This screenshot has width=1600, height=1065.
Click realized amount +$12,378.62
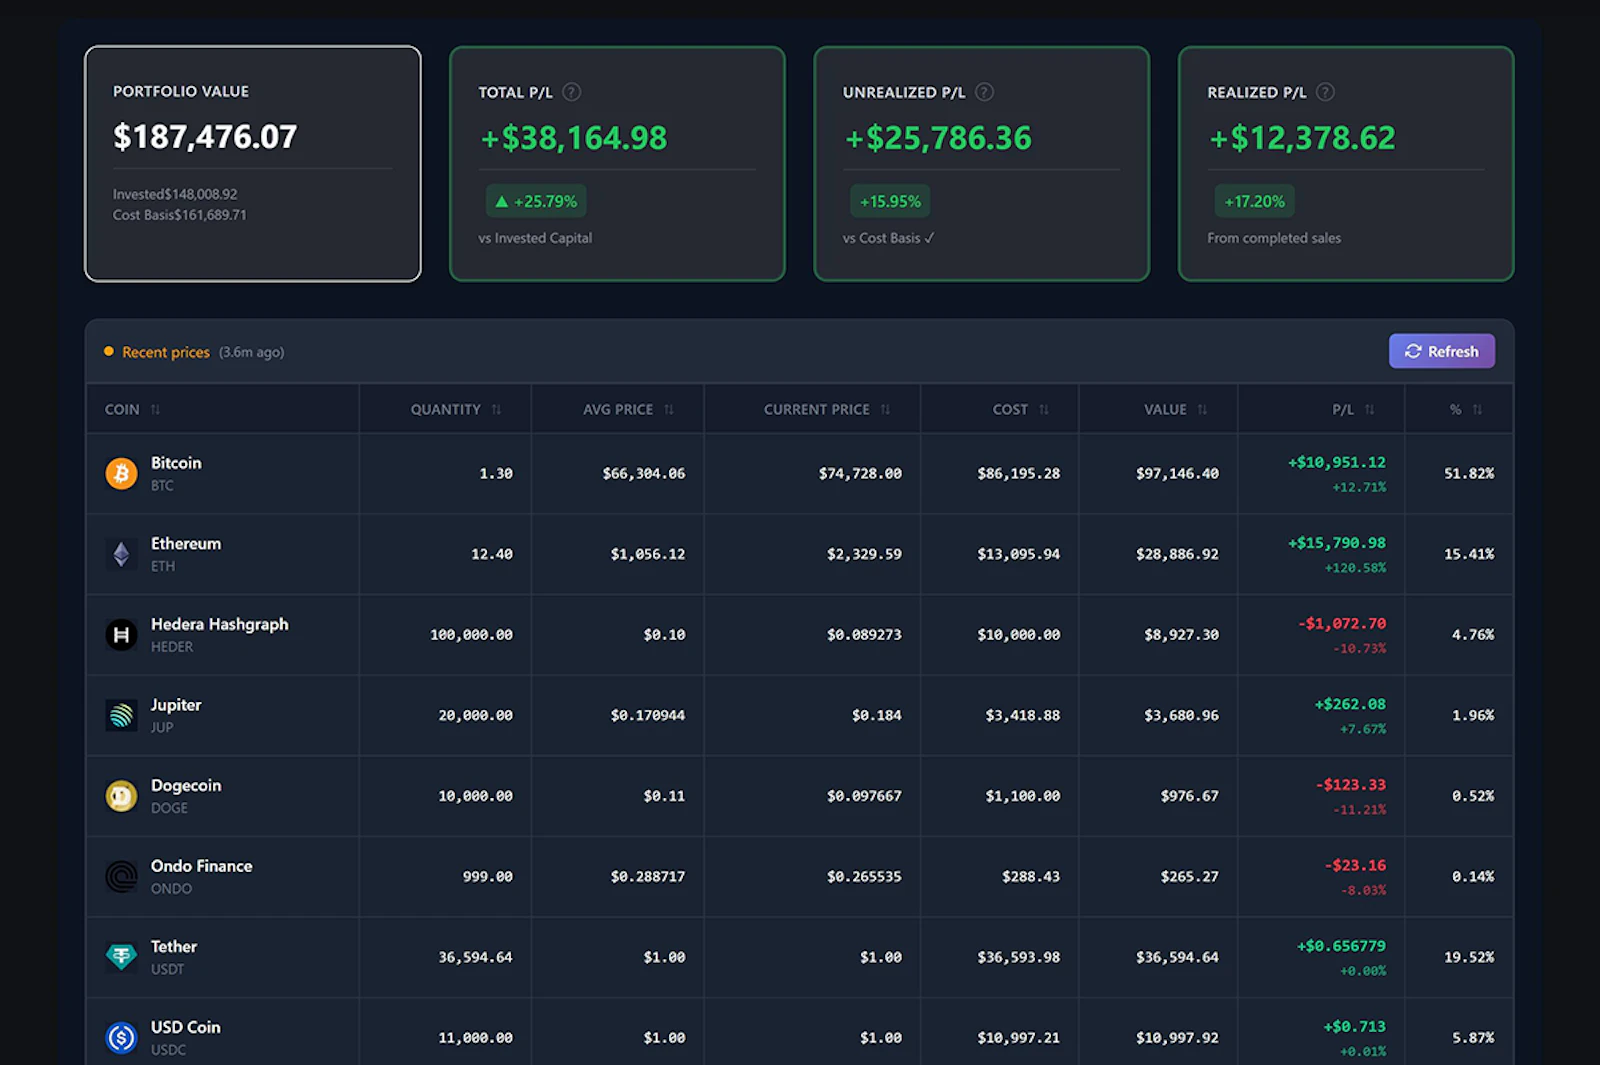1302,138
